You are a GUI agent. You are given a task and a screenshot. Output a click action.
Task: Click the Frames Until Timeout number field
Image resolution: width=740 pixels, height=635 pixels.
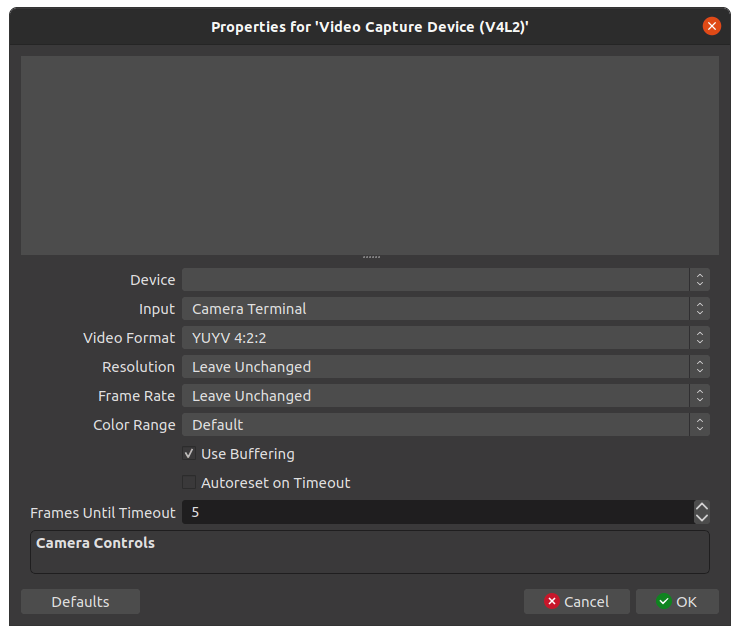point(435,512)
